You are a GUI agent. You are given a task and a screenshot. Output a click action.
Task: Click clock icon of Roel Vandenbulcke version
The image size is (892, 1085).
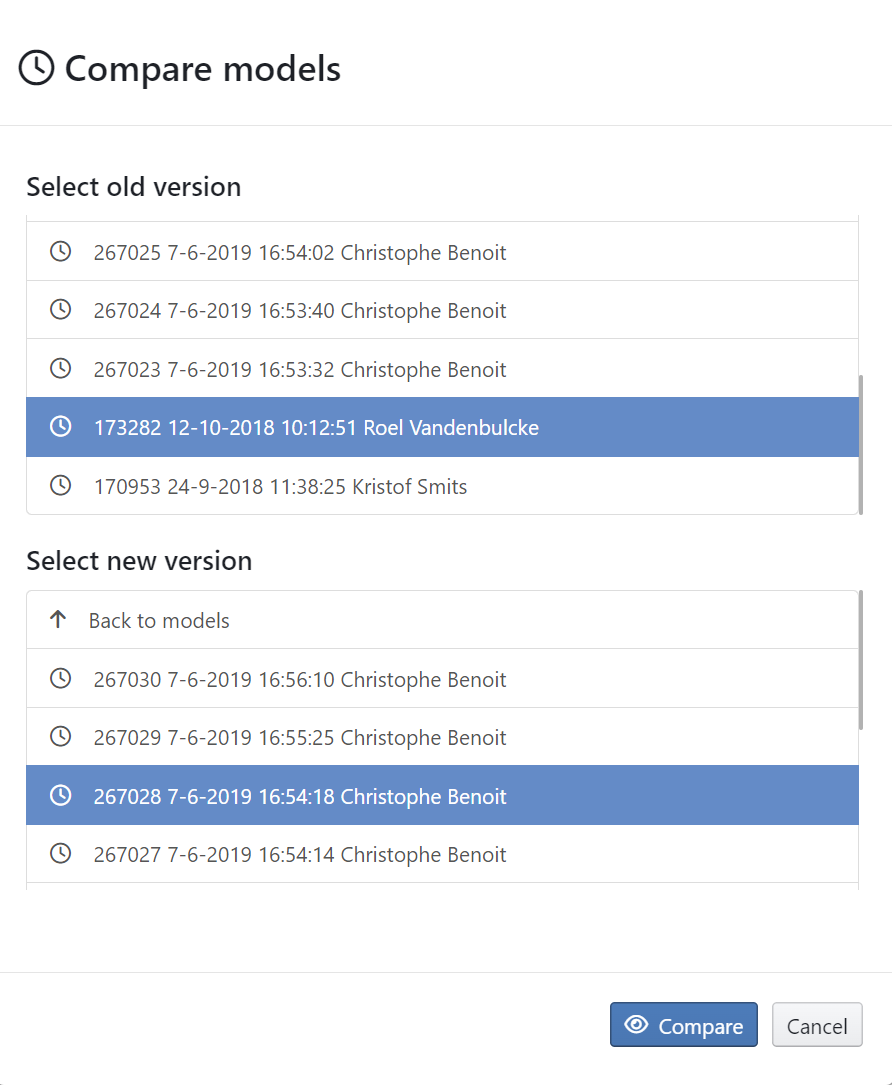tap(61, 427)
